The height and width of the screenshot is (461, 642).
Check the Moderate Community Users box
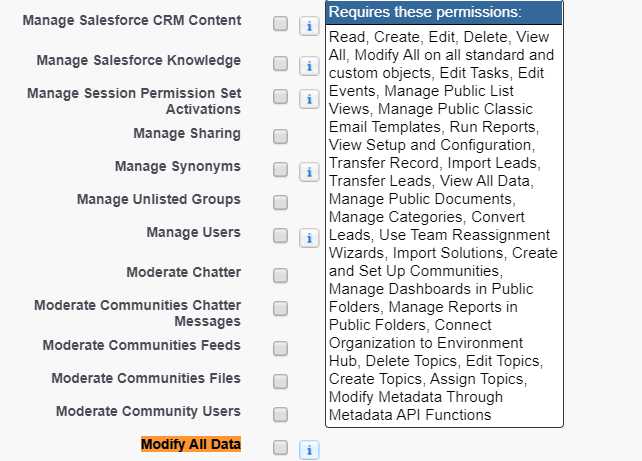pos(280,414)
